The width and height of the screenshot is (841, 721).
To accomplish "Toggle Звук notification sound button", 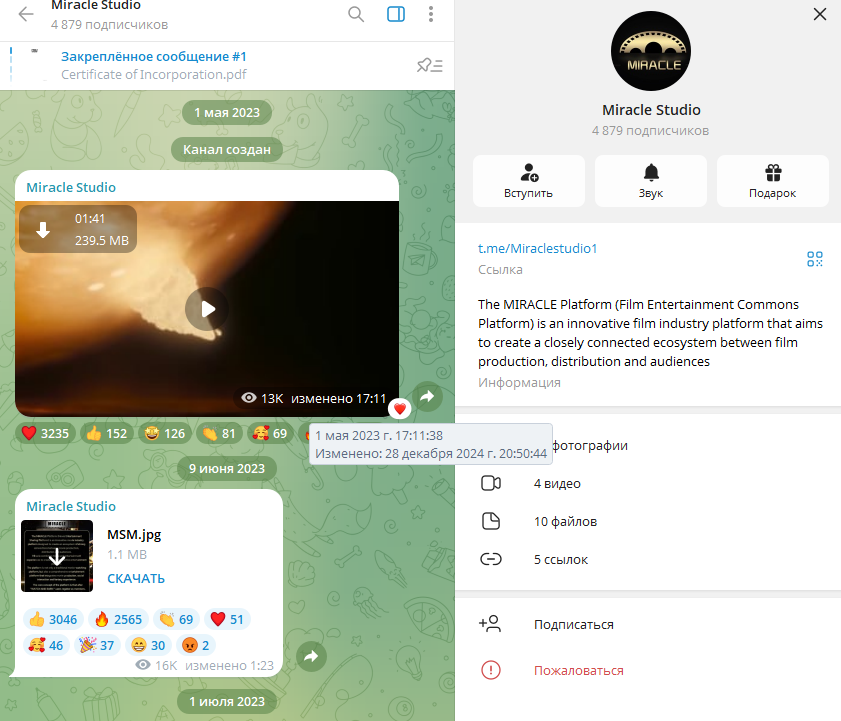I will [651, 181].
